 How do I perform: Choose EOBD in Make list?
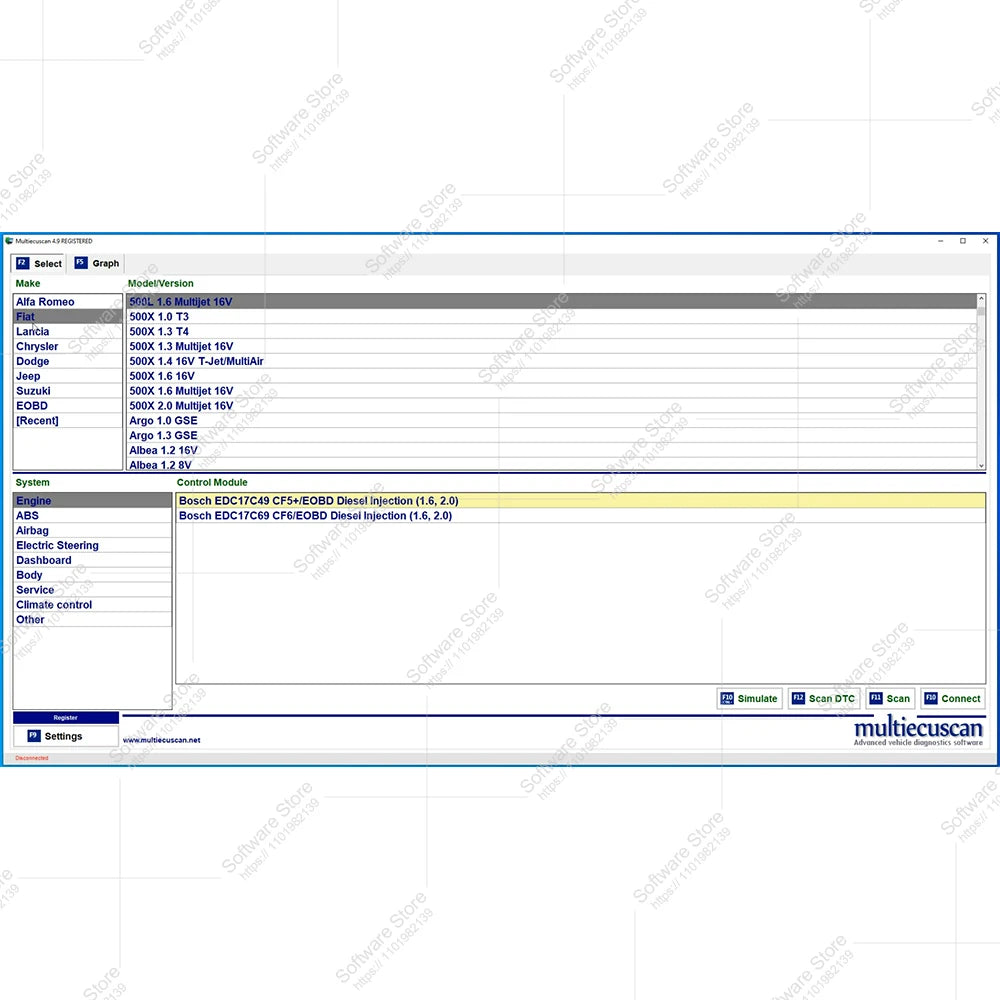point(68,406)
